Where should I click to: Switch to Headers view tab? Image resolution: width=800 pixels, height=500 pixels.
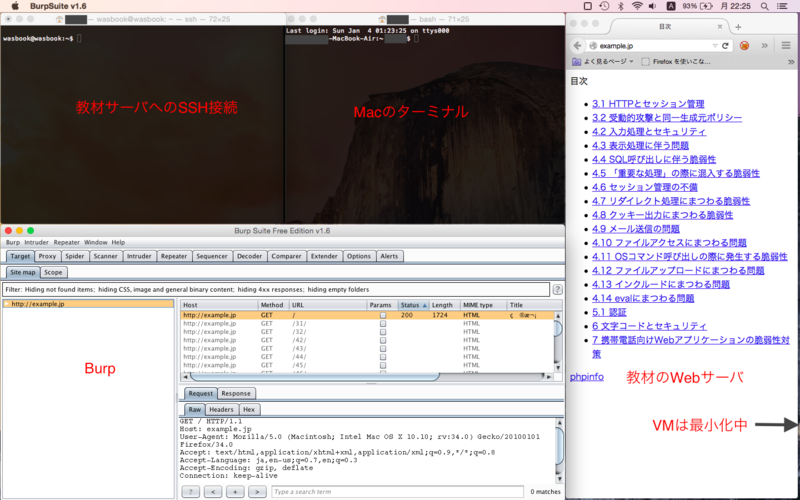click(221, 409)
